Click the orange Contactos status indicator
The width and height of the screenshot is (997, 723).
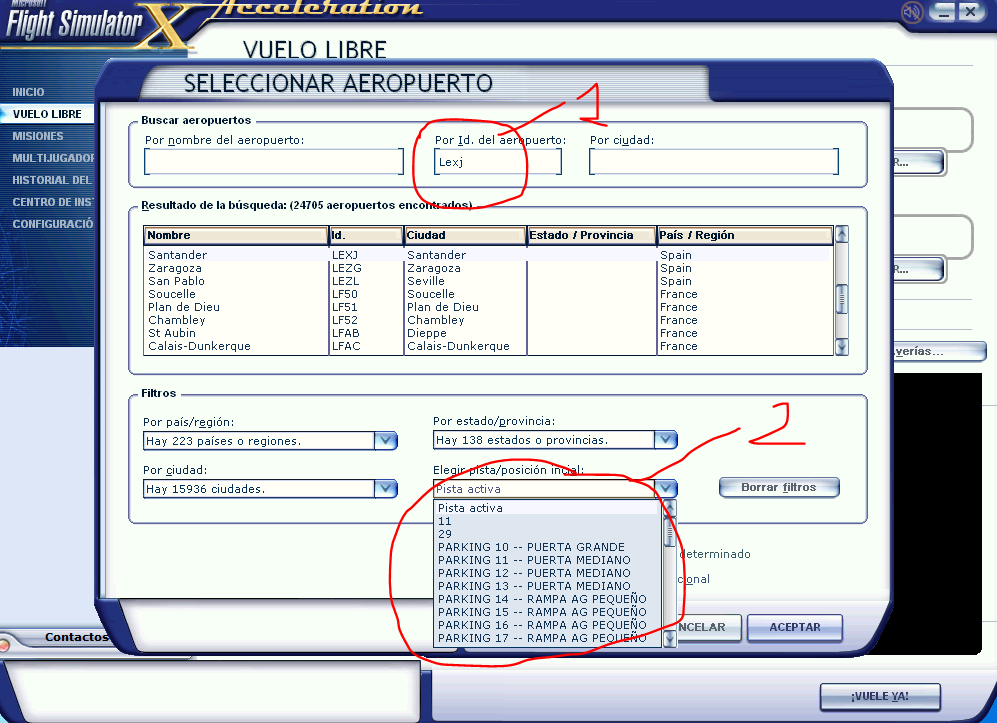click(x=6, y=644)
